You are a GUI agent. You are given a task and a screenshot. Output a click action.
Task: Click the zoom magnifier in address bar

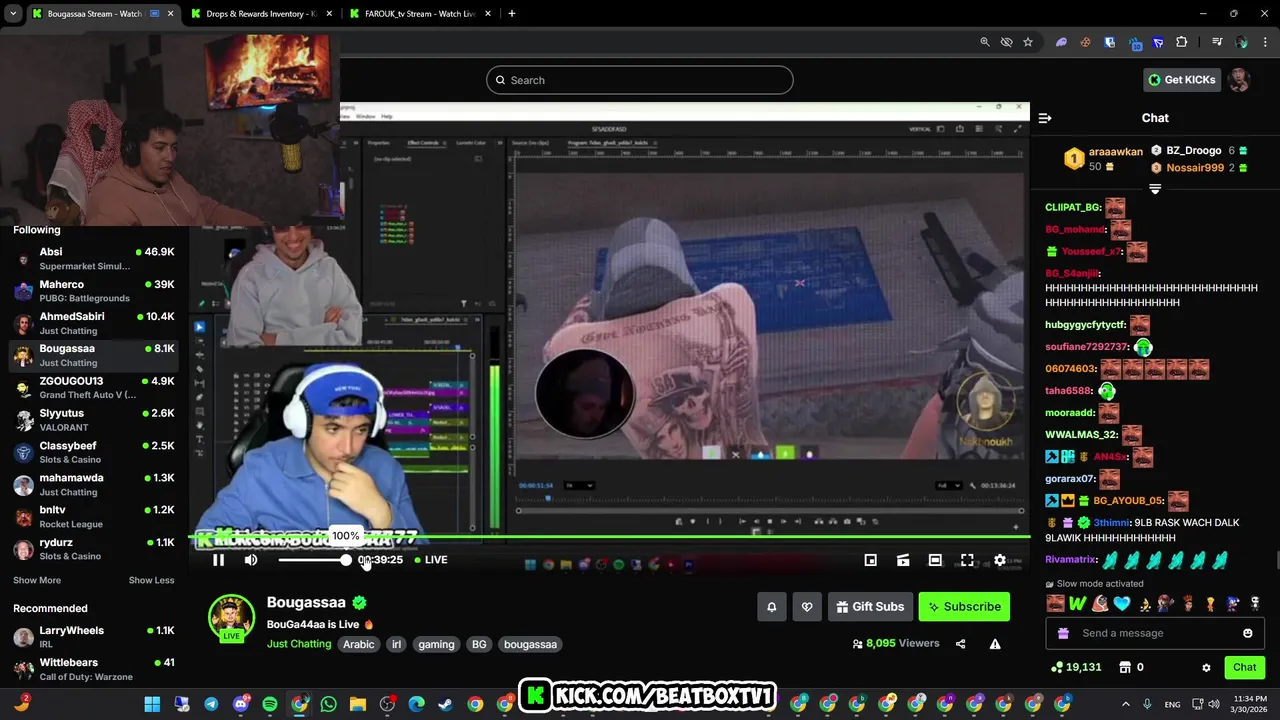[x=985, y=42]
